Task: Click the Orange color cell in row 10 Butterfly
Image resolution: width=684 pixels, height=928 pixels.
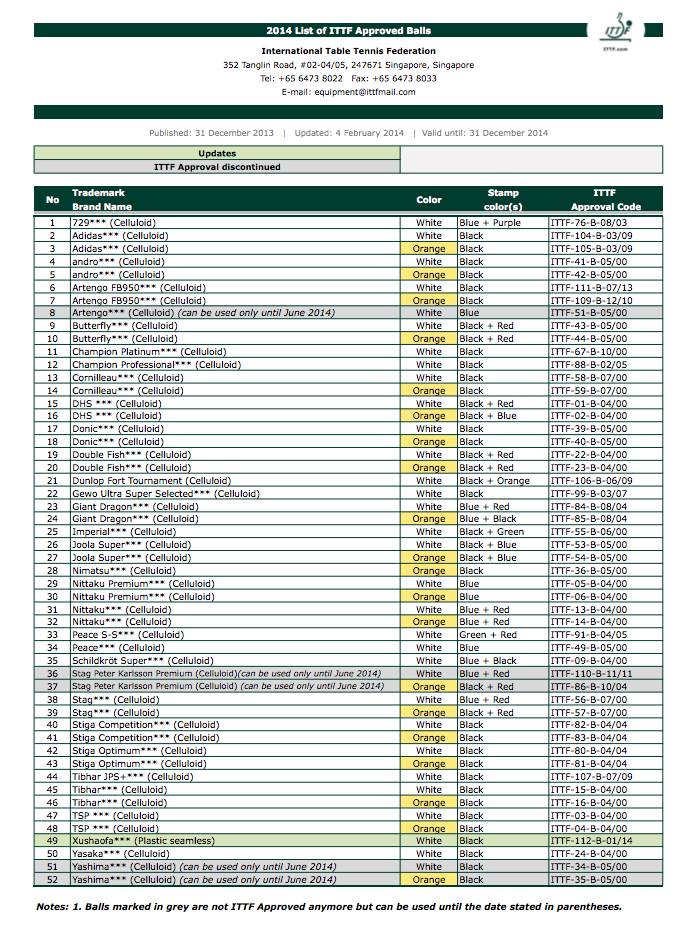Action: pyautogui.click(x=429, y=339)
